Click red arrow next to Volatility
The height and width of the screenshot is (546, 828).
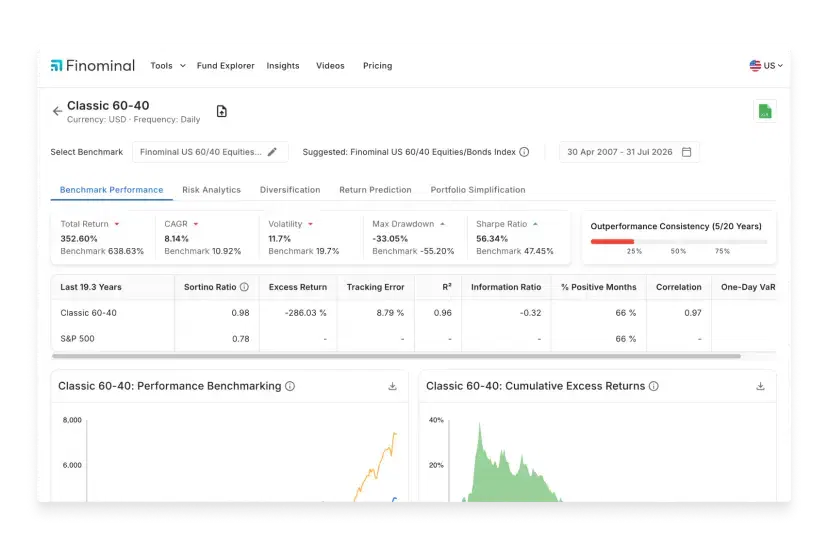(x=310, y=224)
